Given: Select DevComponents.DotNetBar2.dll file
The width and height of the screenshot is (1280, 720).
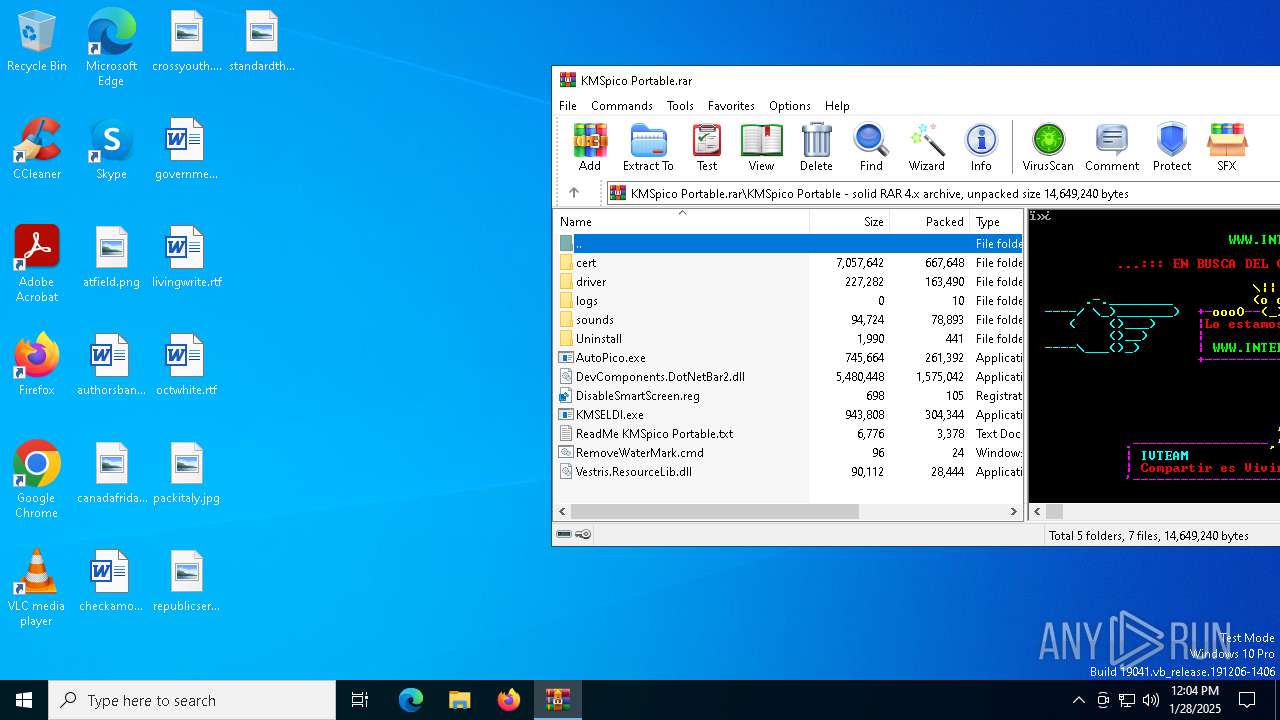Looking at the screenshot, I should [x=789, y=376].
